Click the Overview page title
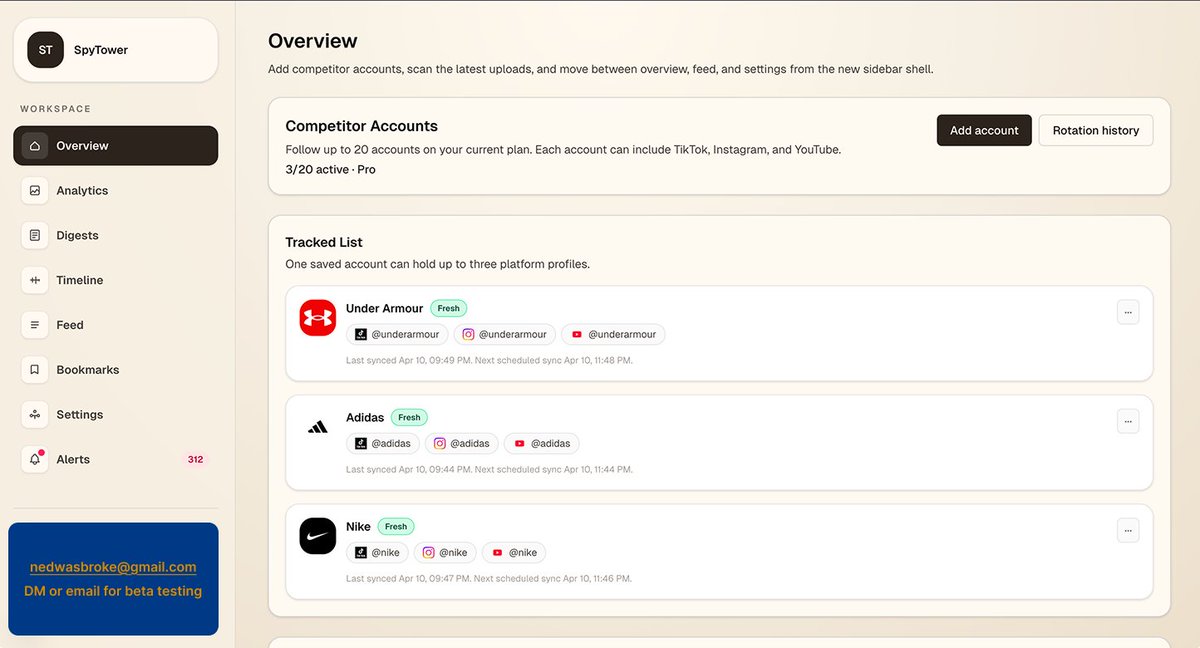The height and width of the screenshot is (648, 1200). 313,41
